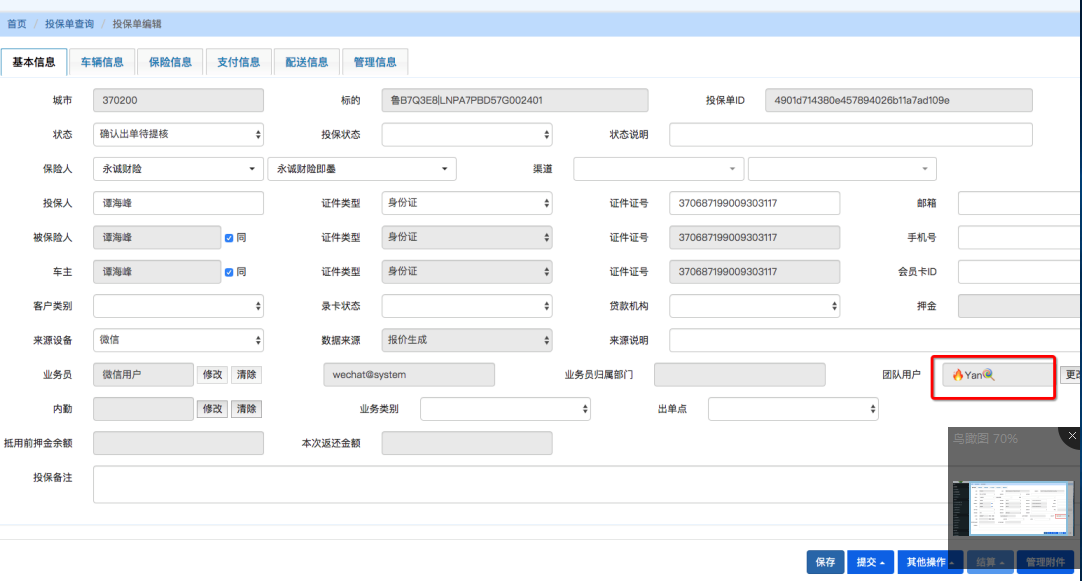Open the 提交 button menu
1082x581 pixels.
(869, 562)
